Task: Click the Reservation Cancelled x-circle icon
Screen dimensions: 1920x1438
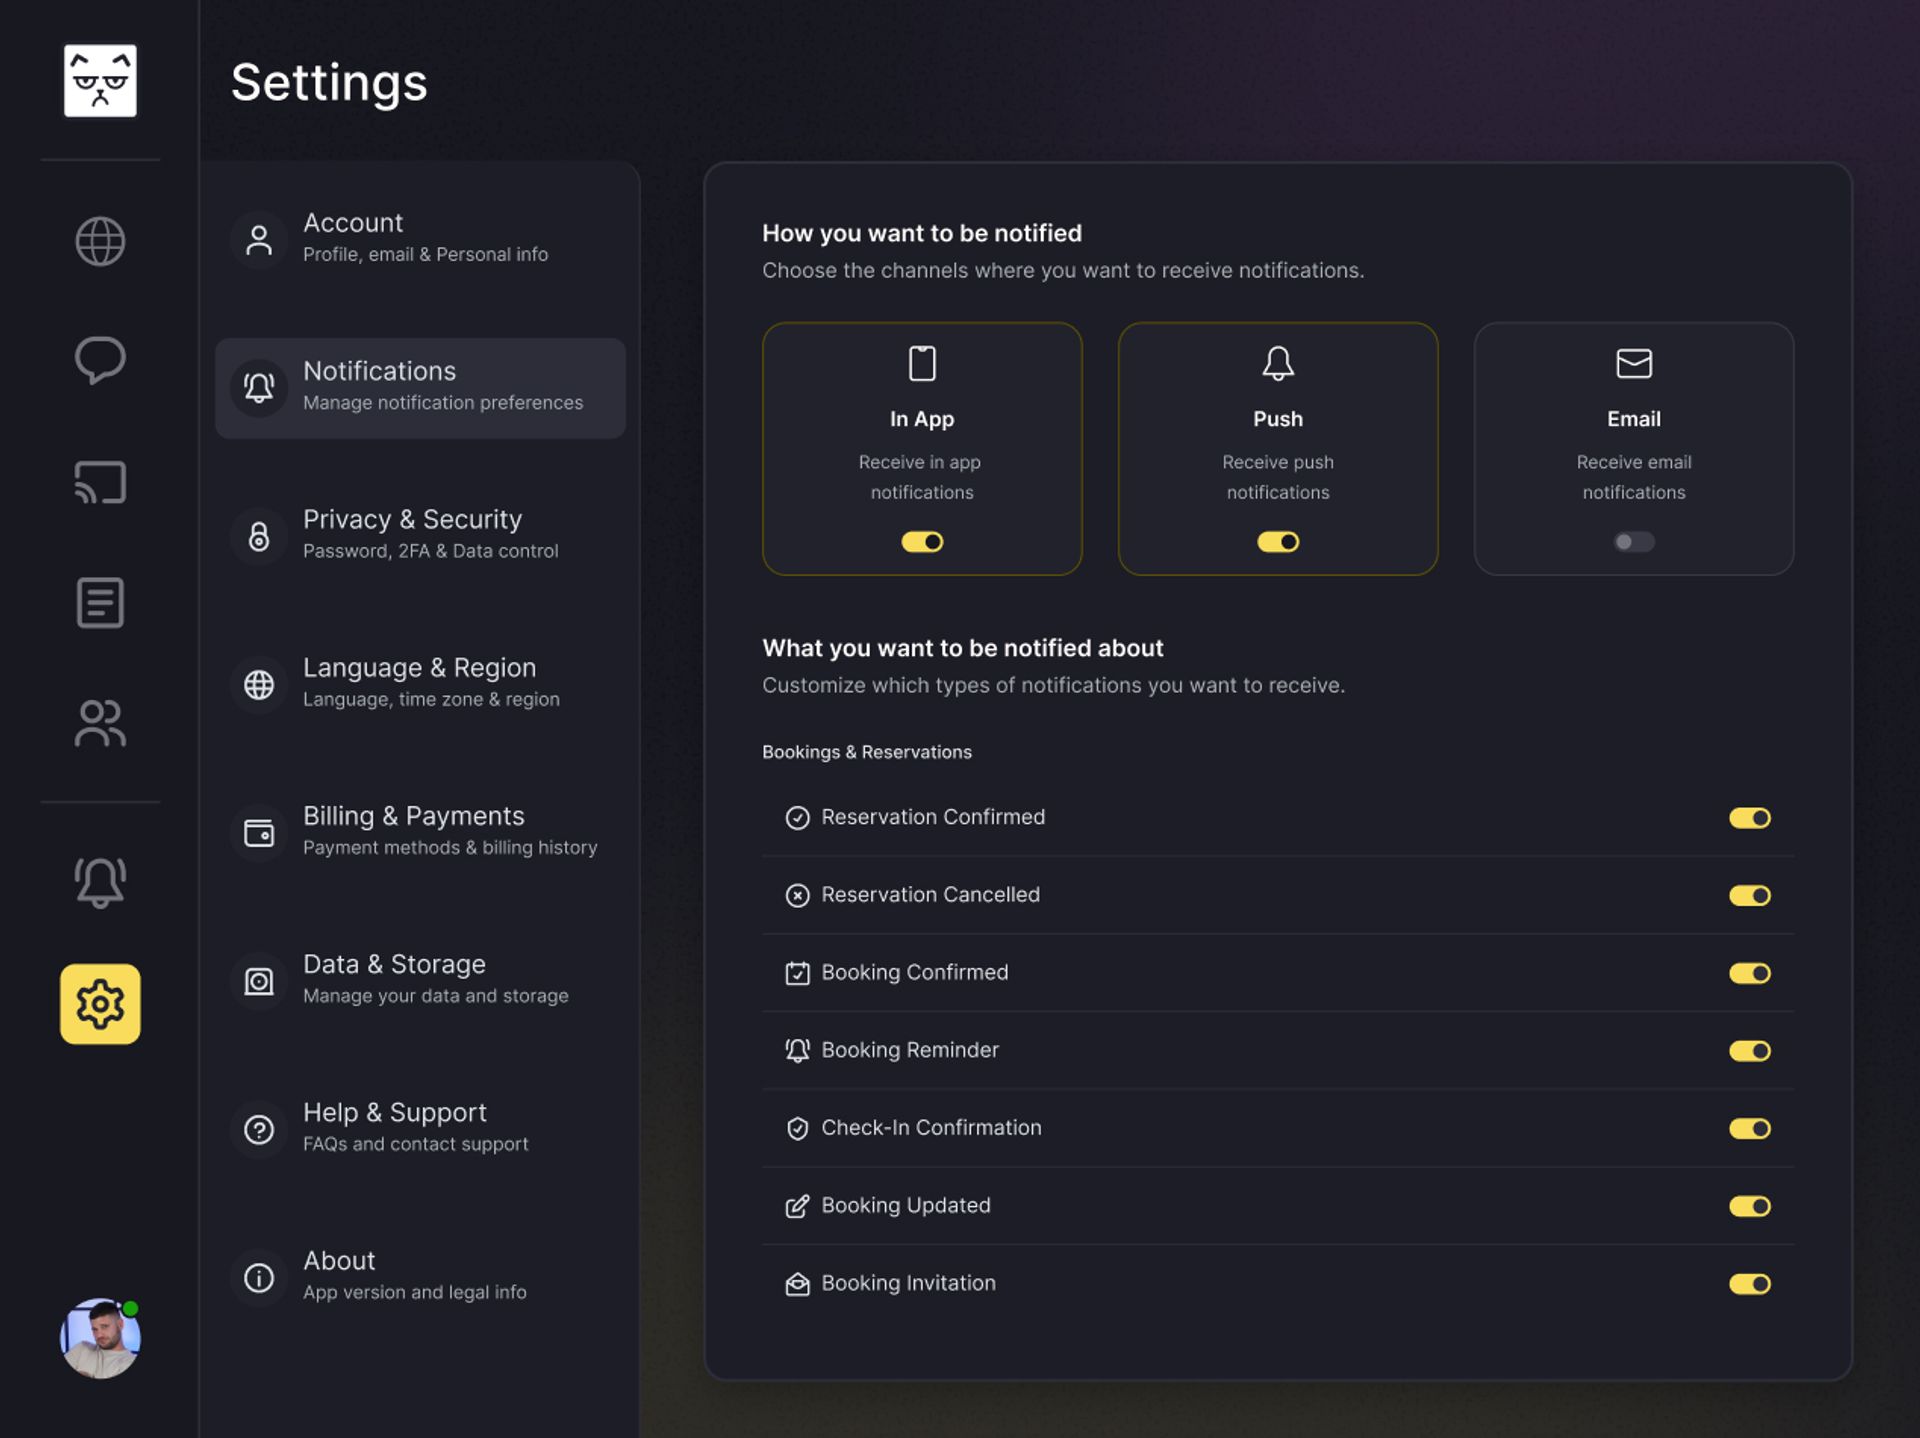Action: tap(797, 895)
